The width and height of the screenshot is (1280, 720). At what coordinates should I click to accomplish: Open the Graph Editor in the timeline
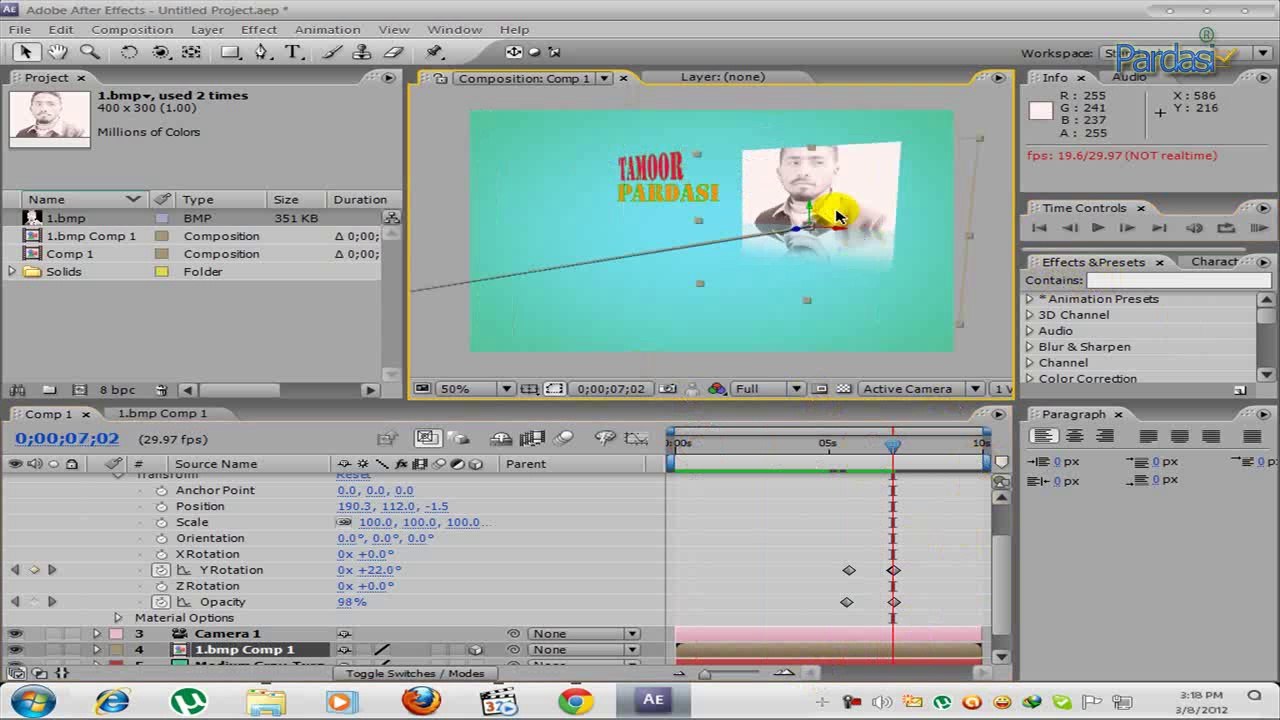636,438
